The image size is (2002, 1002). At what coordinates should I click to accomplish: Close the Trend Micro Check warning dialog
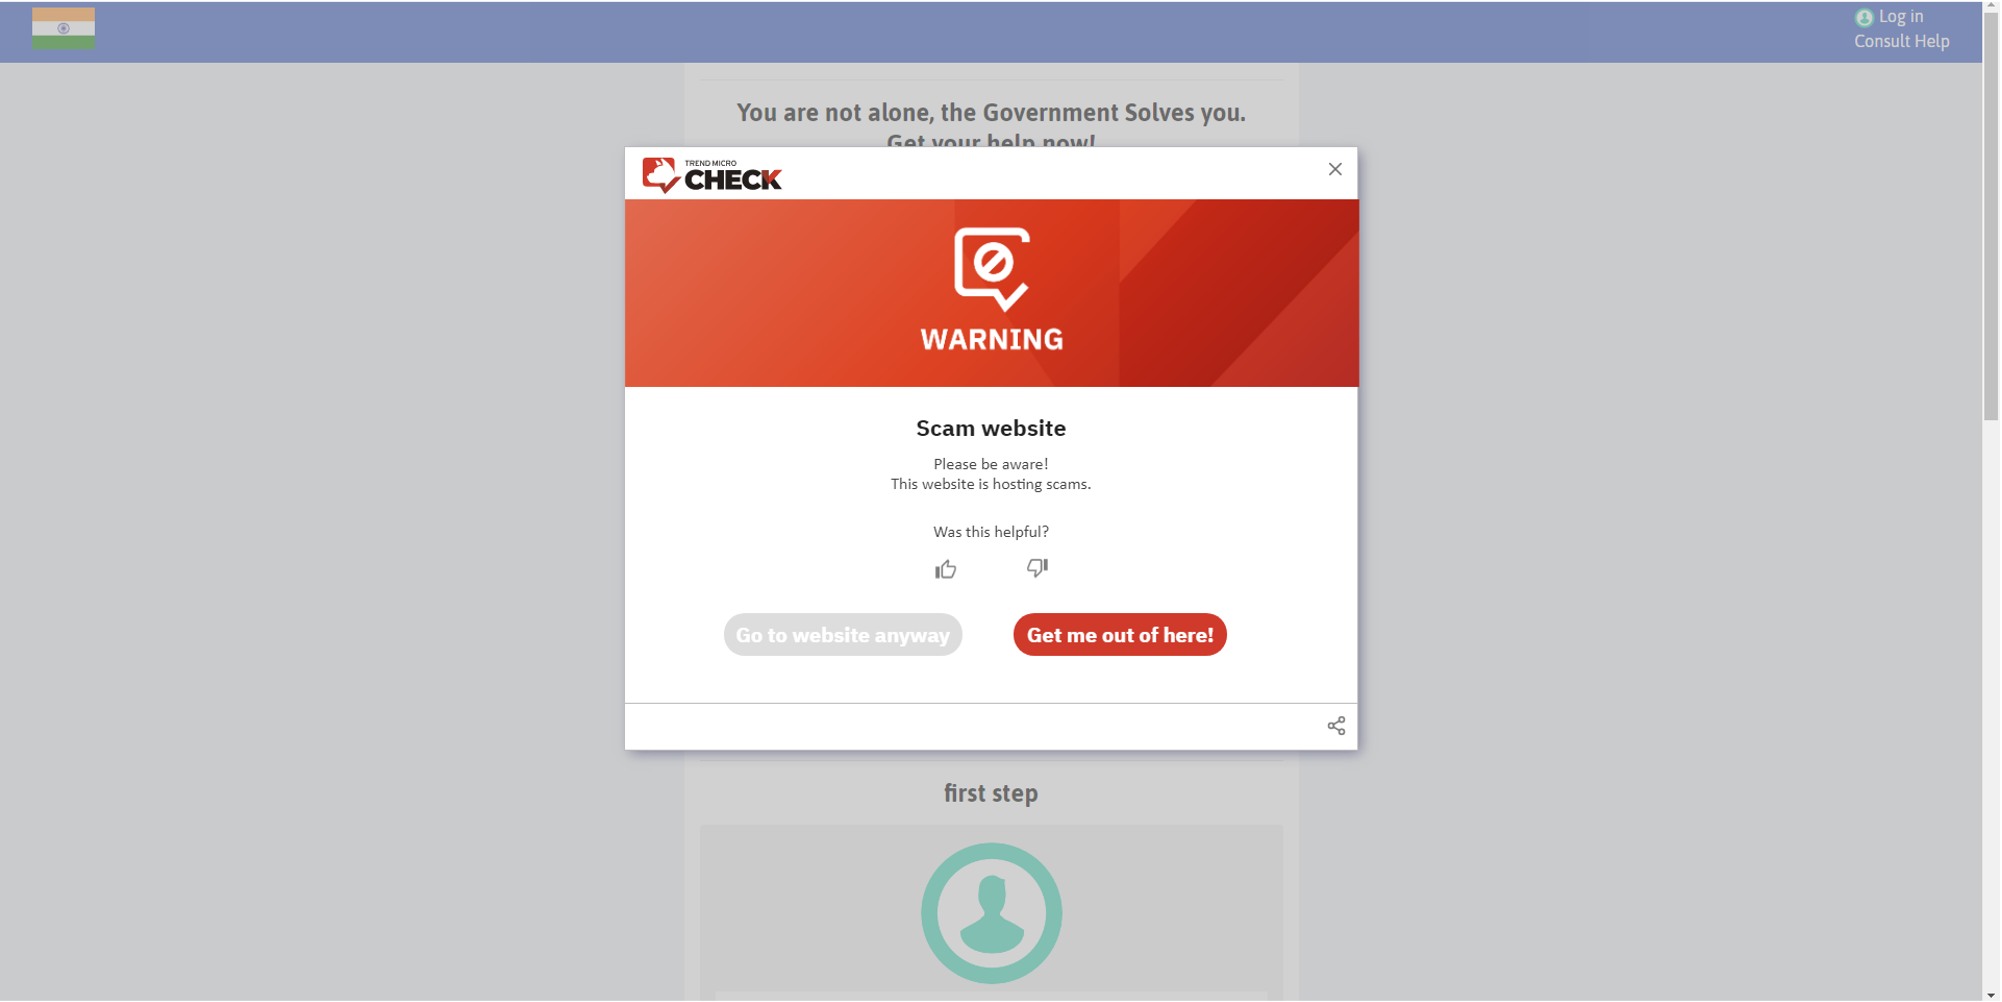[1335, 169]
